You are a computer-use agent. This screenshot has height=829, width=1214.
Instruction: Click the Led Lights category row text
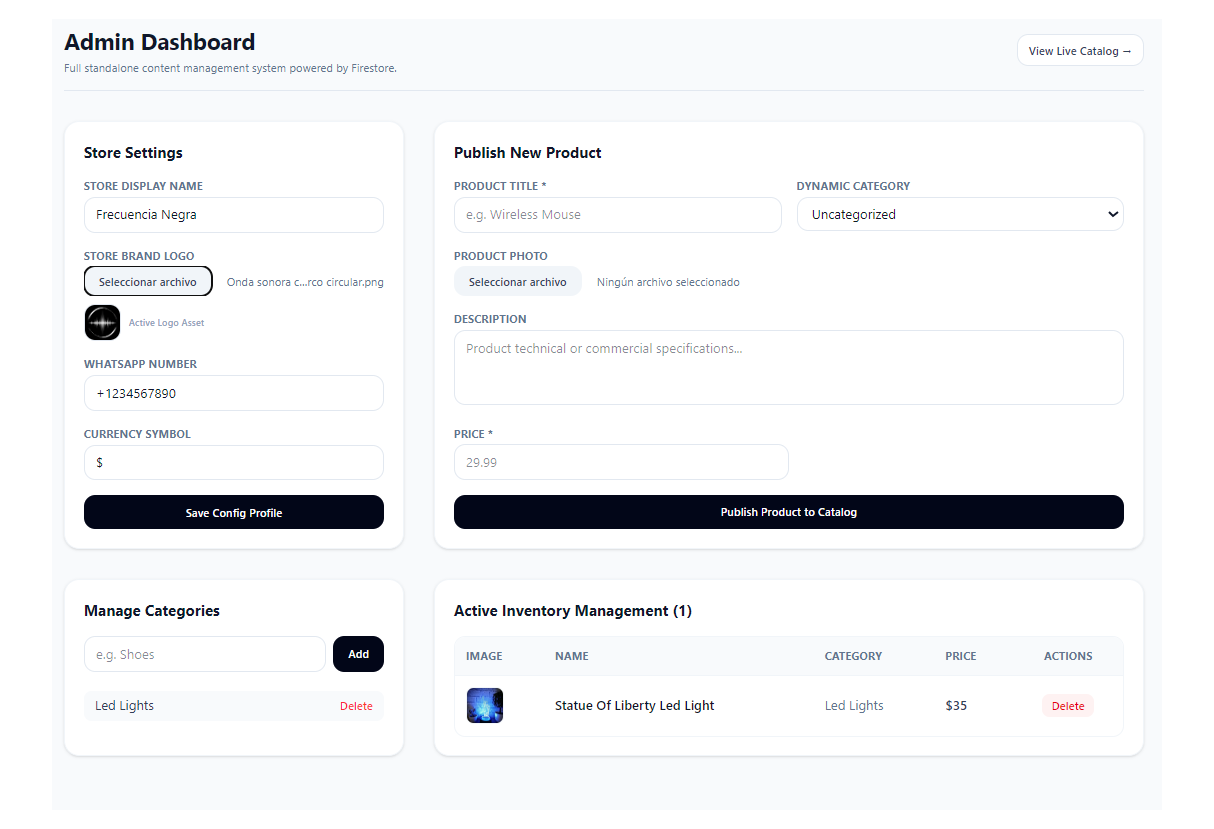(125, 705)
